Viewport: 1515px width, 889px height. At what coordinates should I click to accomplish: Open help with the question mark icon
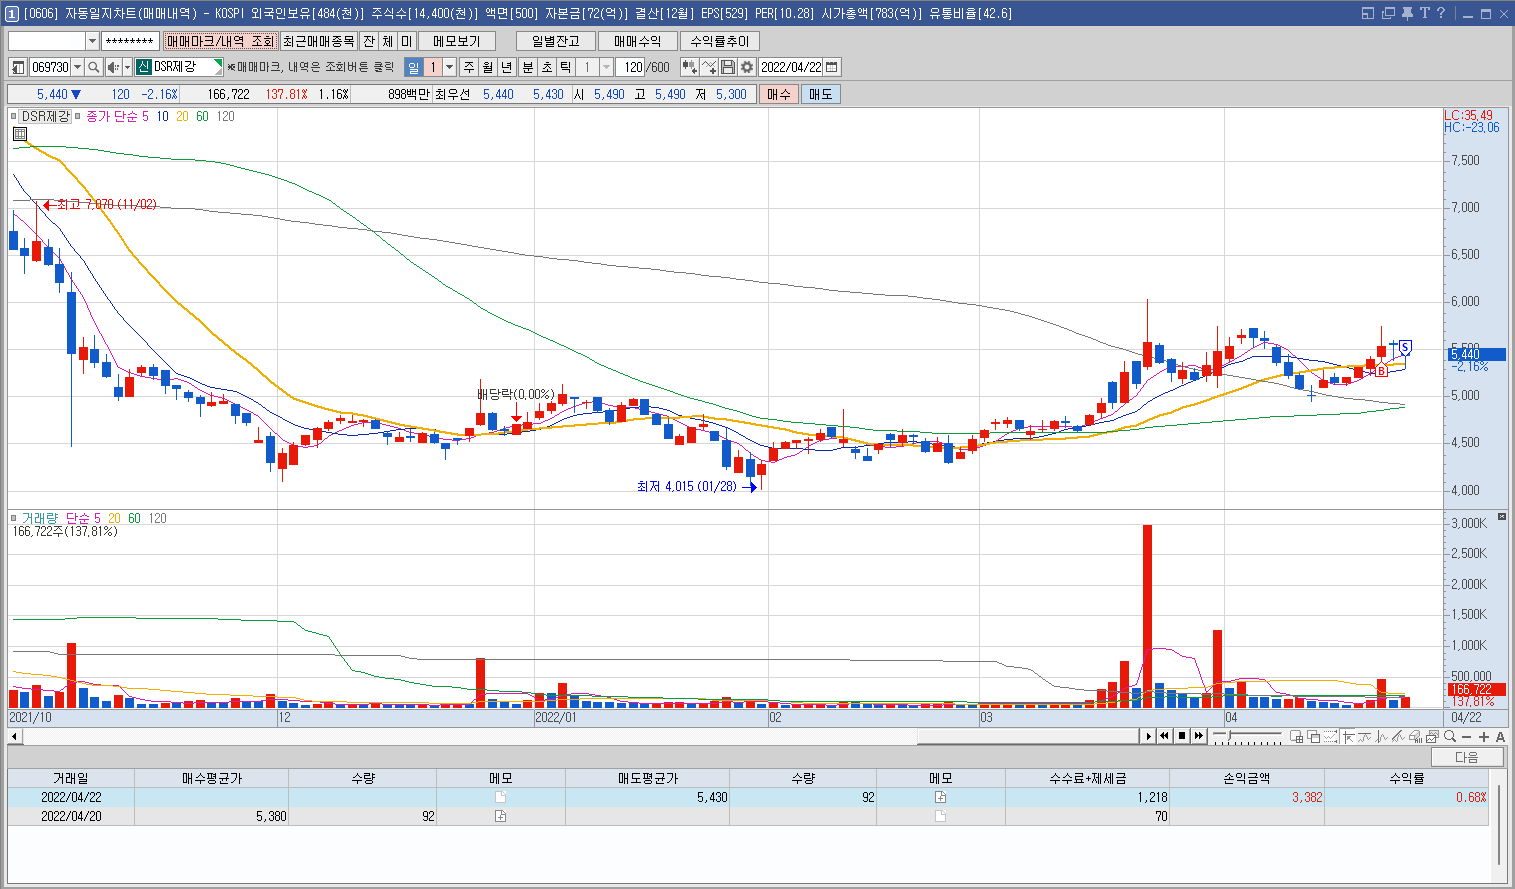pos(1440,13)
